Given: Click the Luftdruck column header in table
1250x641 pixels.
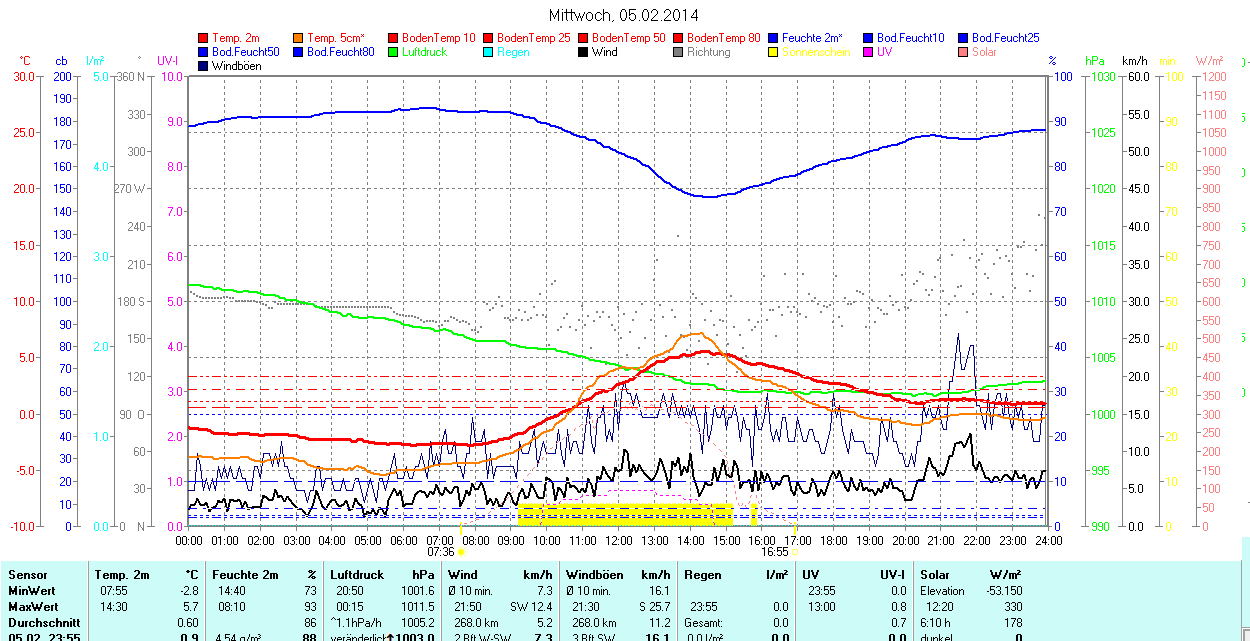Looking at the screenshot, I should point(354,575).
